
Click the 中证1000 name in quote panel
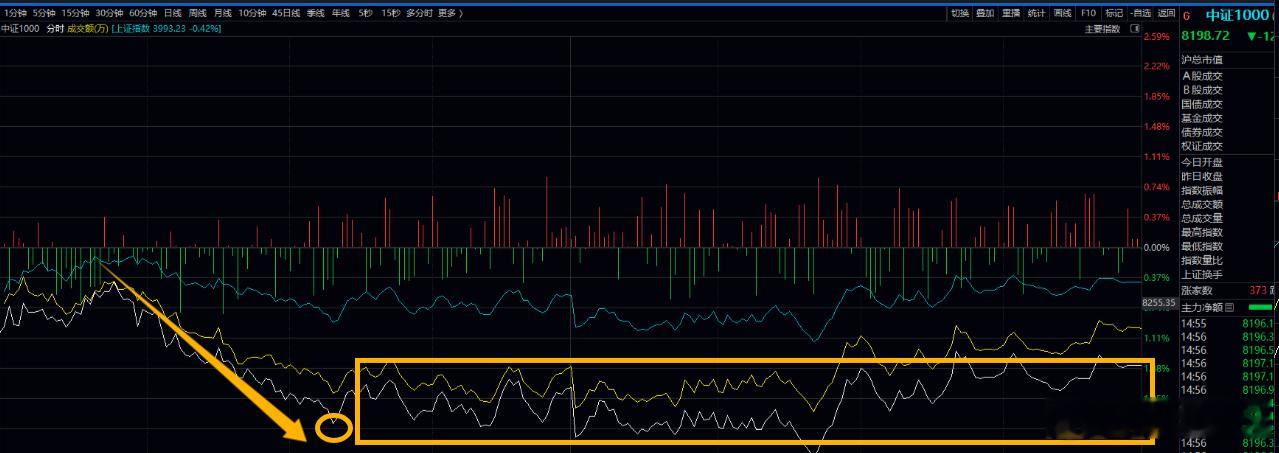(x=1237, y=15)
